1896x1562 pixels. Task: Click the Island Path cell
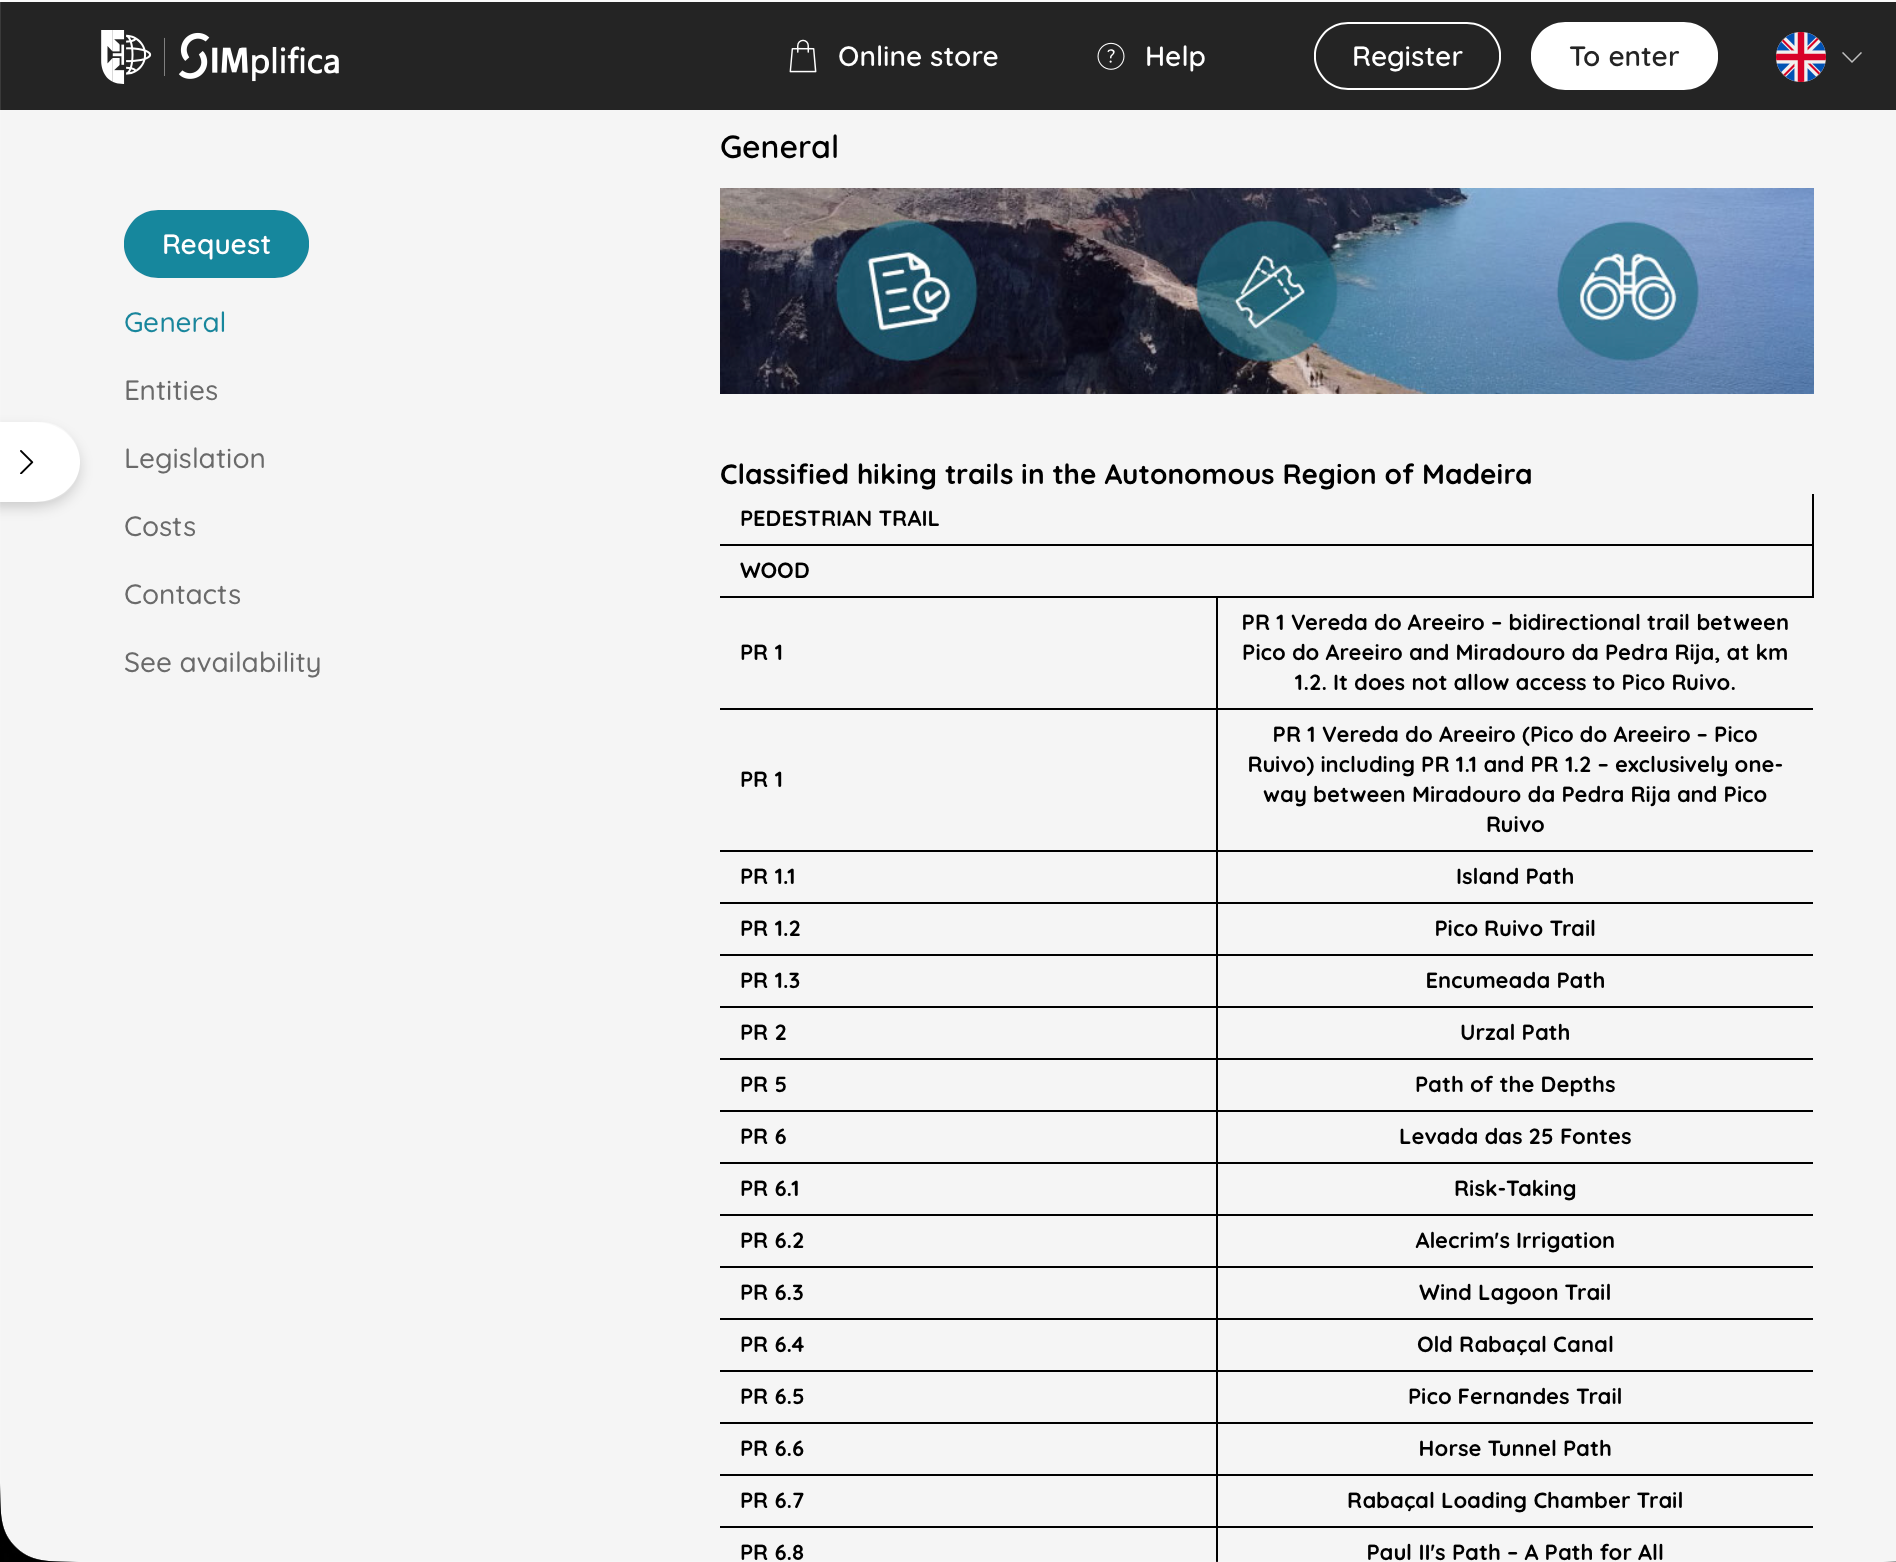pyautogui.click(x=1515, y=877)
